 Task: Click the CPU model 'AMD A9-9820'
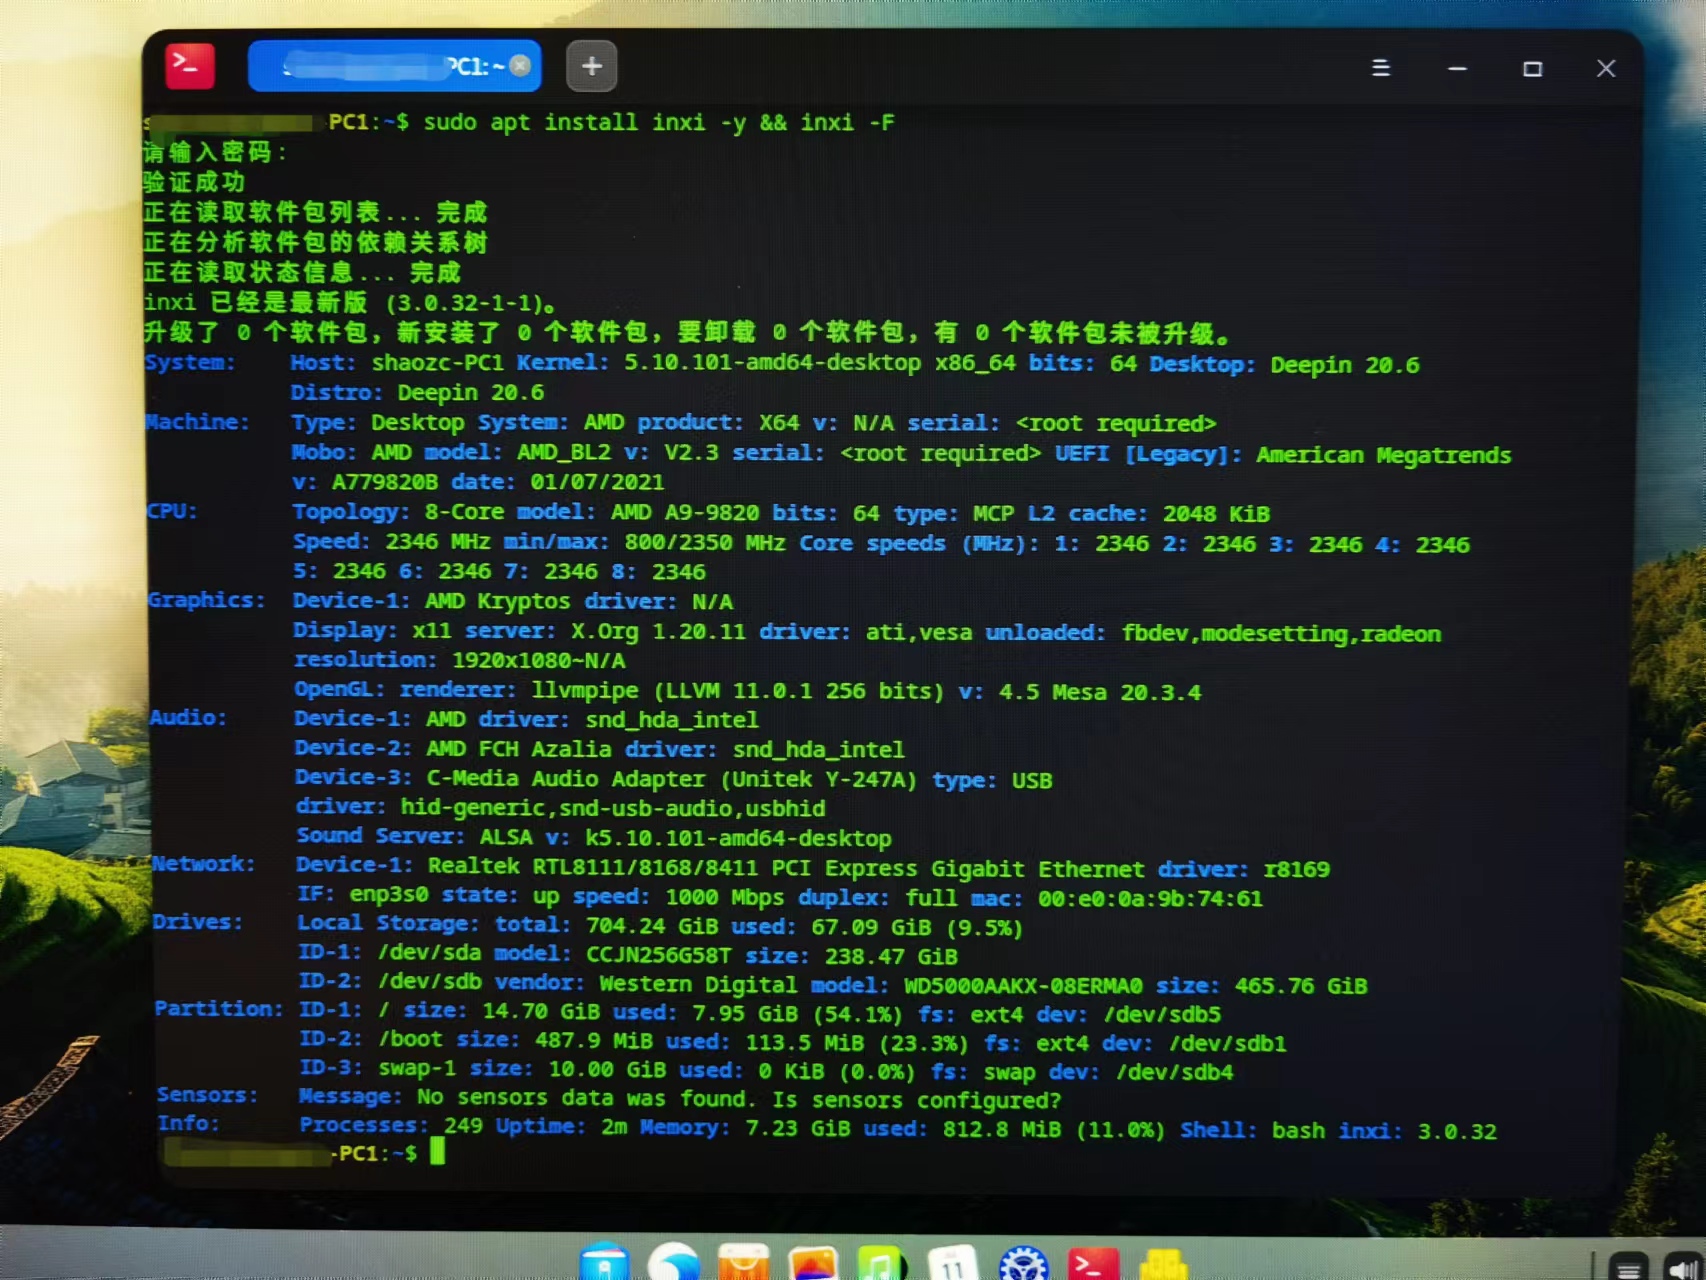[x=685, y=512]
